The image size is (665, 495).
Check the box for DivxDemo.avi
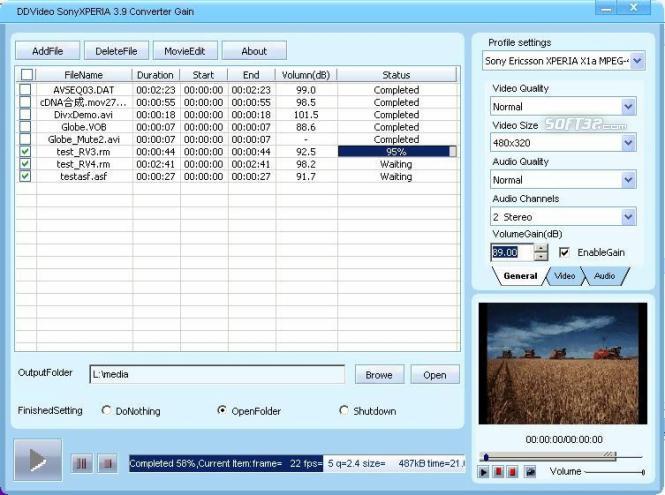25,114
